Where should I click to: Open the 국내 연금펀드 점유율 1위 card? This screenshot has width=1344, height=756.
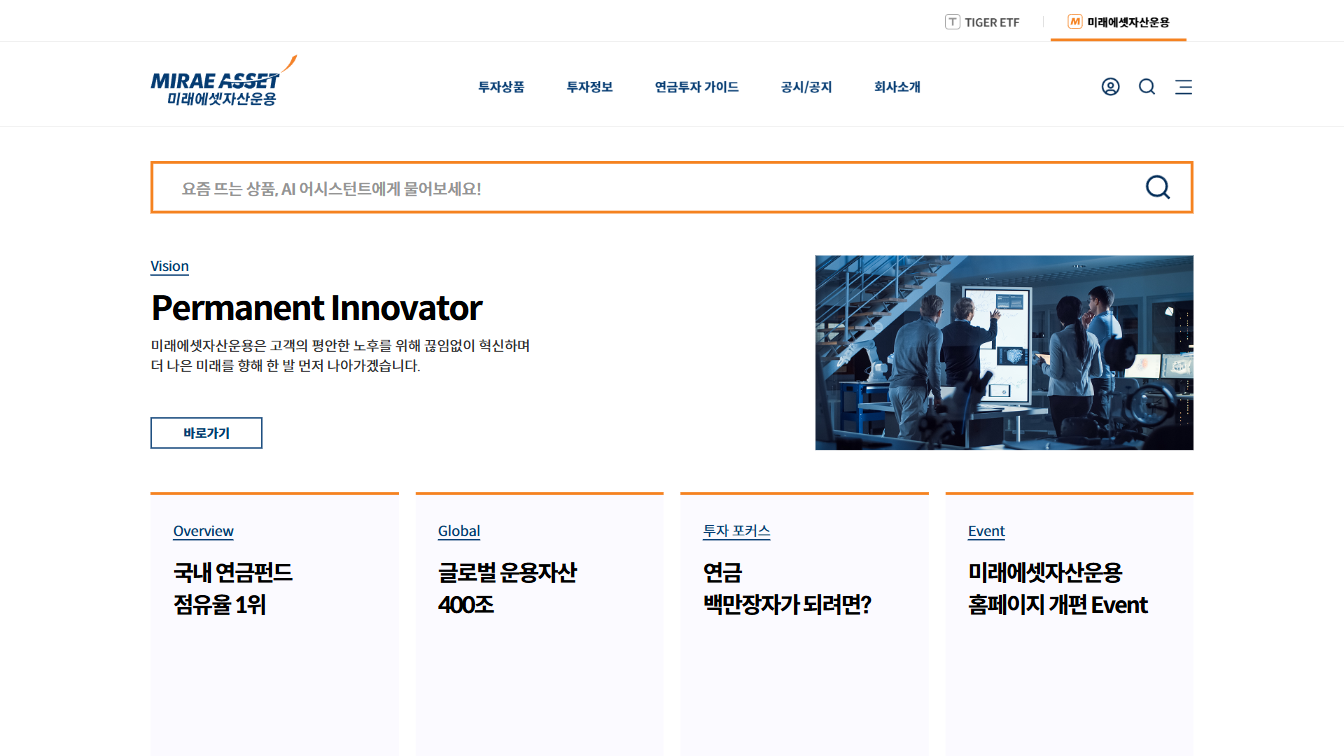[x=274, y=625]
